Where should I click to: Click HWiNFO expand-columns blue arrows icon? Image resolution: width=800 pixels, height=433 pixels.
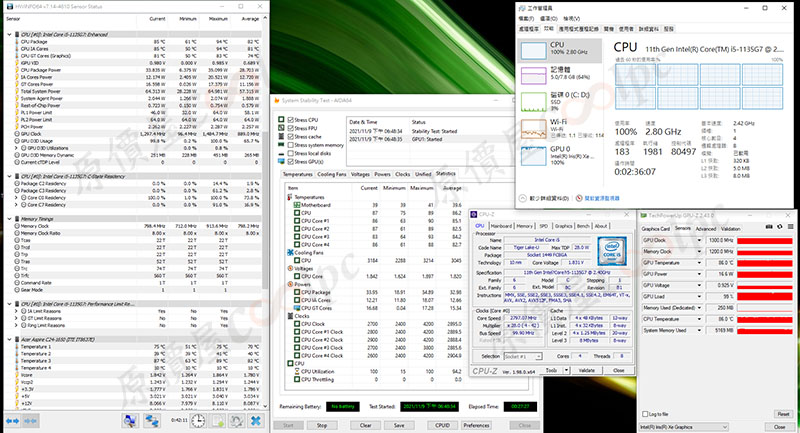pos(12,421)
